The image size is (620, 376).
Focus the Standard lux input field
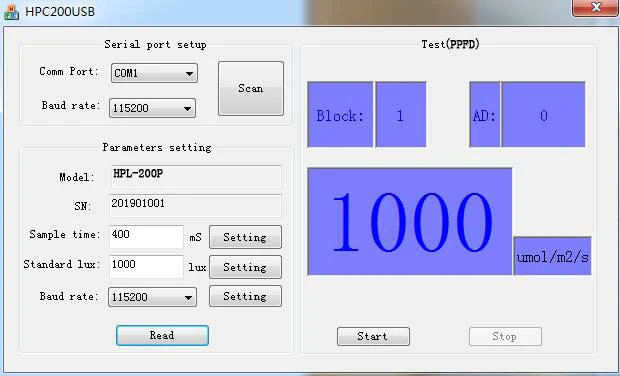click(146, 266)
